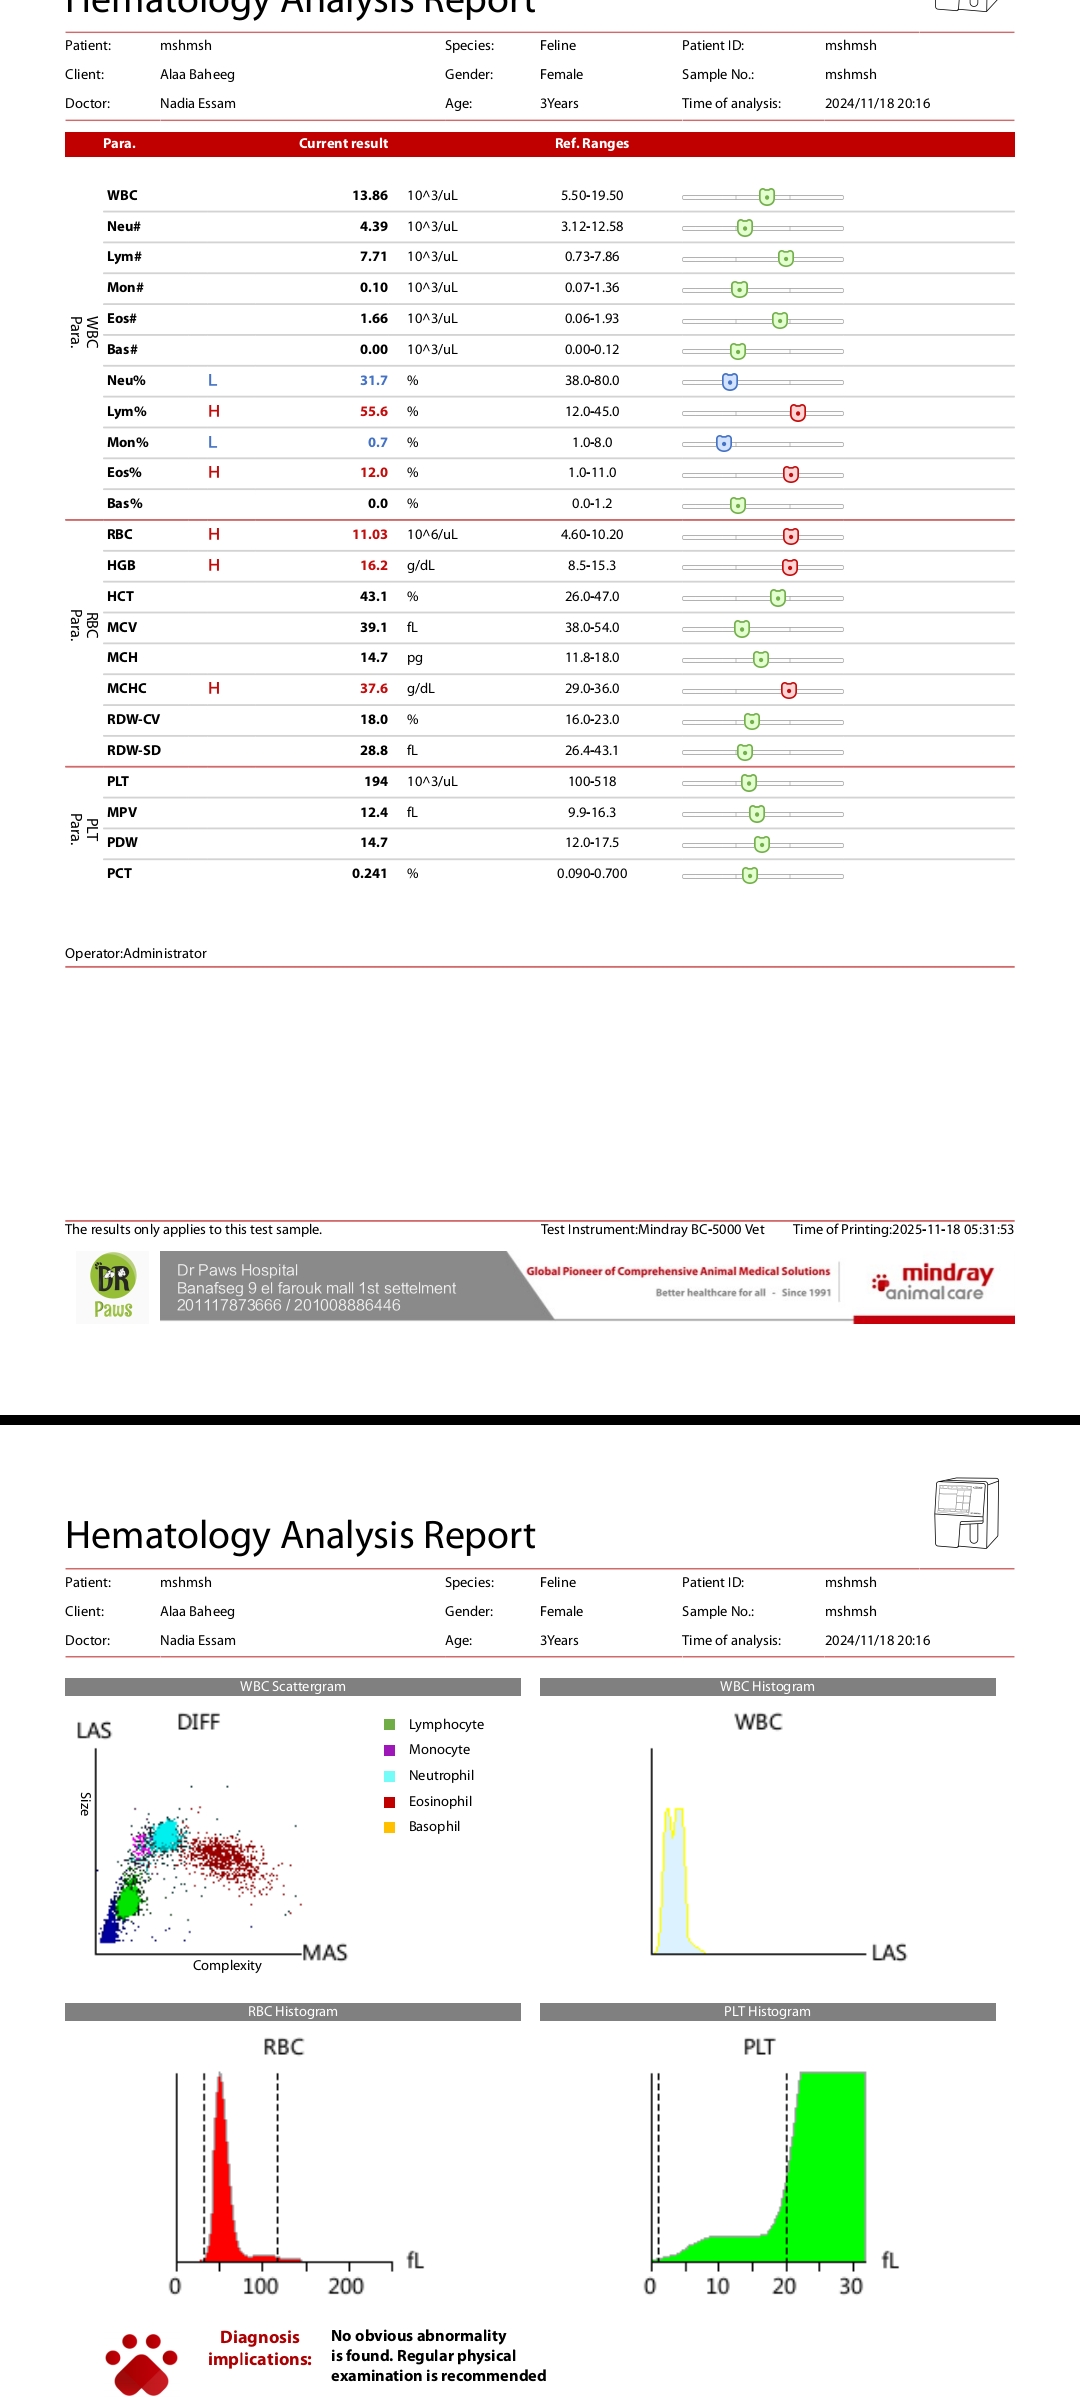1080x2400 pixels.
Task: Click the MCV reference range slider bar
Action: pos(762,629)
